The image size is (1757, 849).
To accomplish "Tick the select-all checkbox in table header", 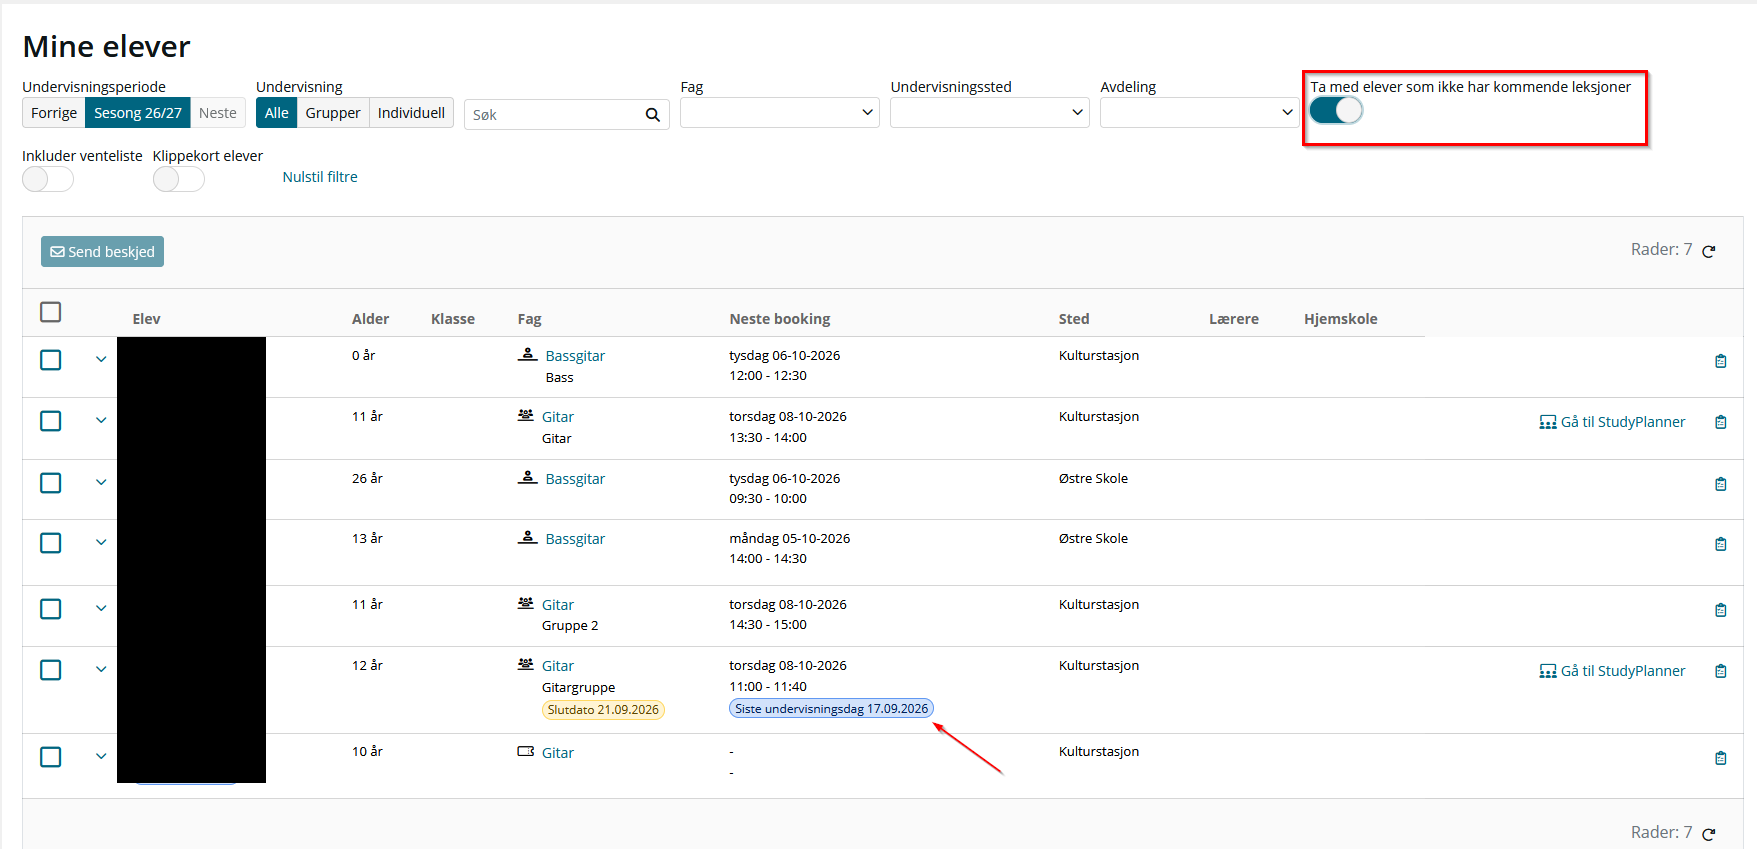I will coord(51,312).
